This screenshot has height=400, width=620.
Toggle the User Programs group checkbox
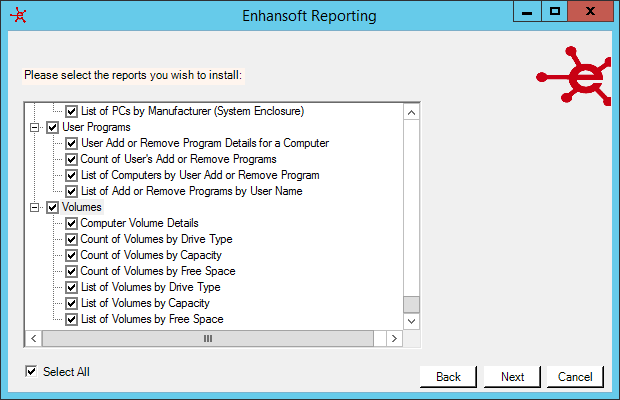tap(53, 127)
